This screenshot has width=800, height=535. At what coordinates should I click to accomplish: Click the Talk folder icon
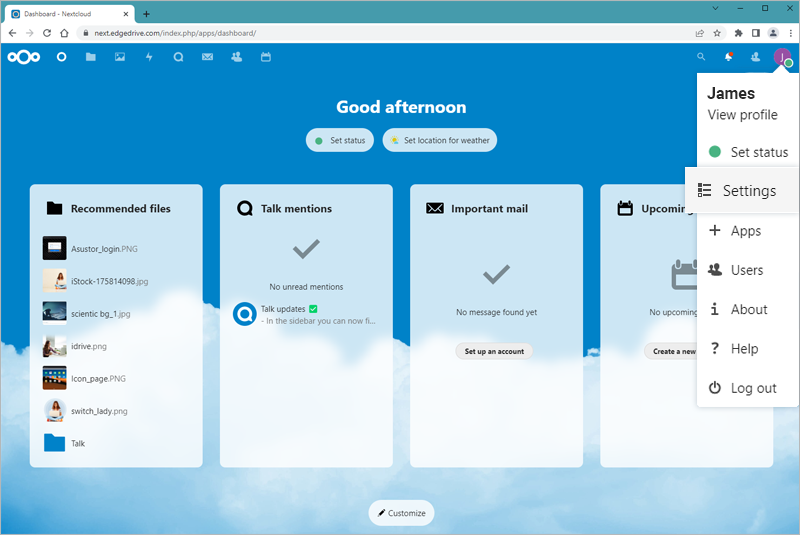click(55, 443)
